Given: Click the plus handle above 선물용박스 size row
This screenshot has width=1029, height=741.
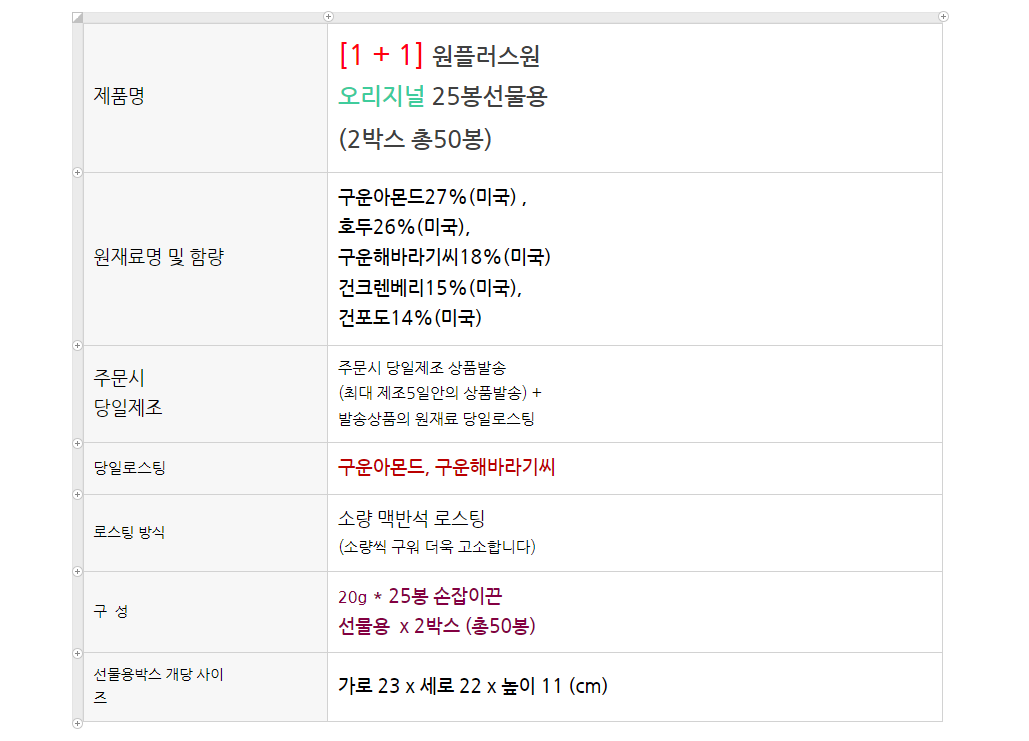Looking at the screenshot, I should pyautogui.click(x=77, y=652).
